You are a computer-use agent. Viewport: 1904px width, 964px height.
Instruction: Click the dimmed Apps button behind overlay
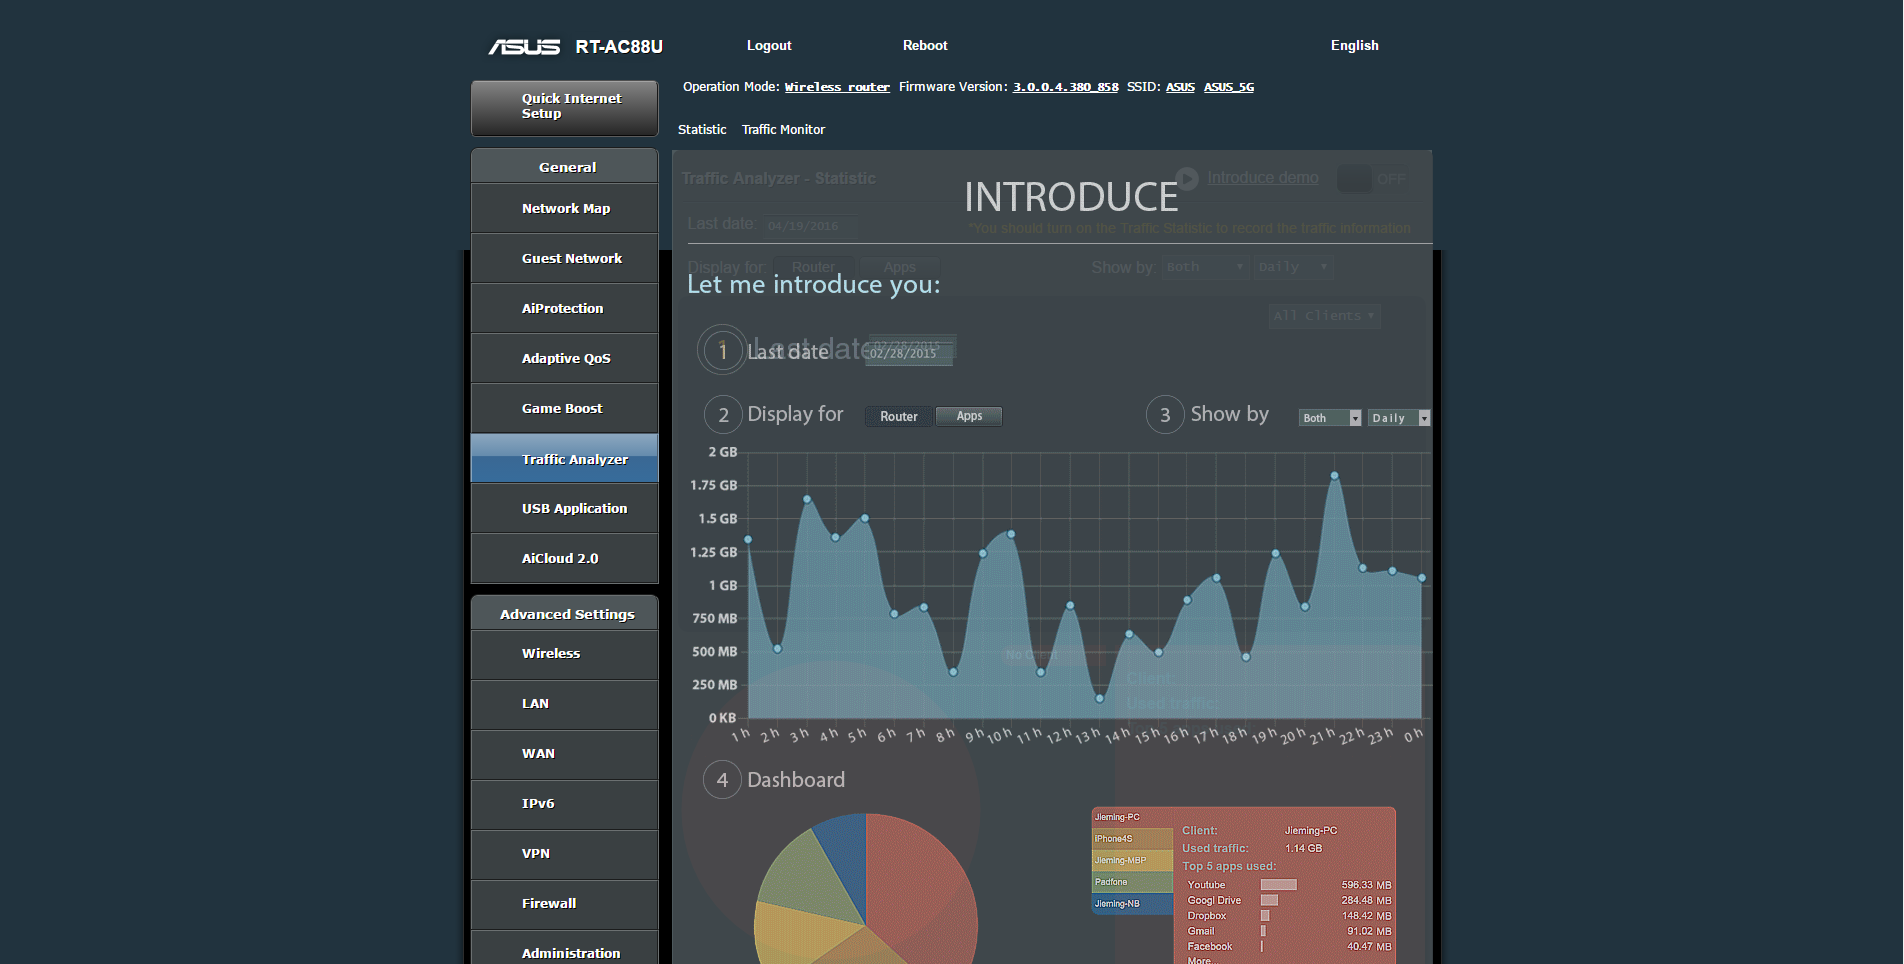pyautogui.click(x=899, y=267)
